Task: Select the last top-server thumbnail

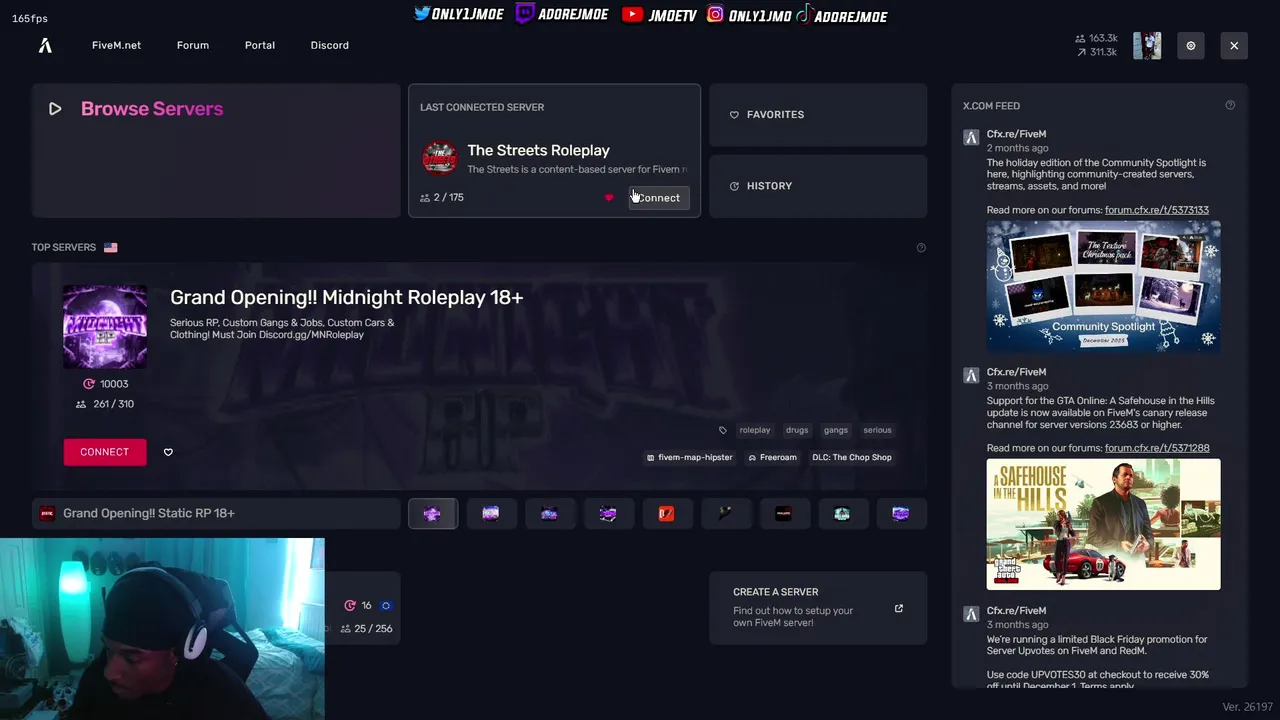Action: [x=901, y=514]
